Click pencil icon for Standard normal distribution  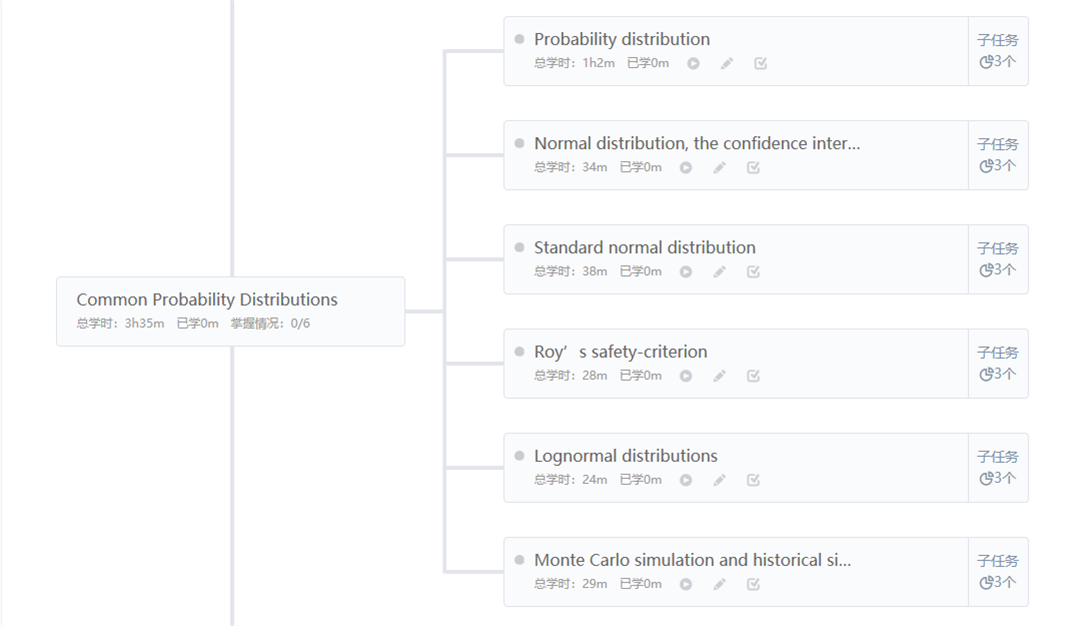click(x=719, y=272)
